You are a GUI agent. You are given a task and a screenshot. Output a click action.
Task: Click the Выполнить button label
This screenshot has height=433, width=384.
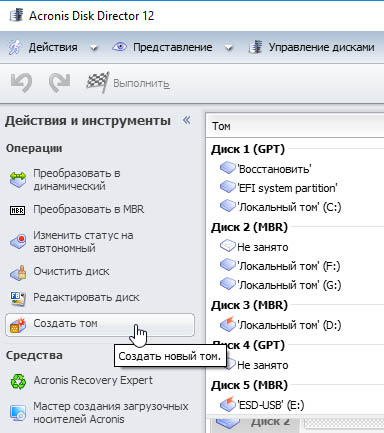coord(141,83)
